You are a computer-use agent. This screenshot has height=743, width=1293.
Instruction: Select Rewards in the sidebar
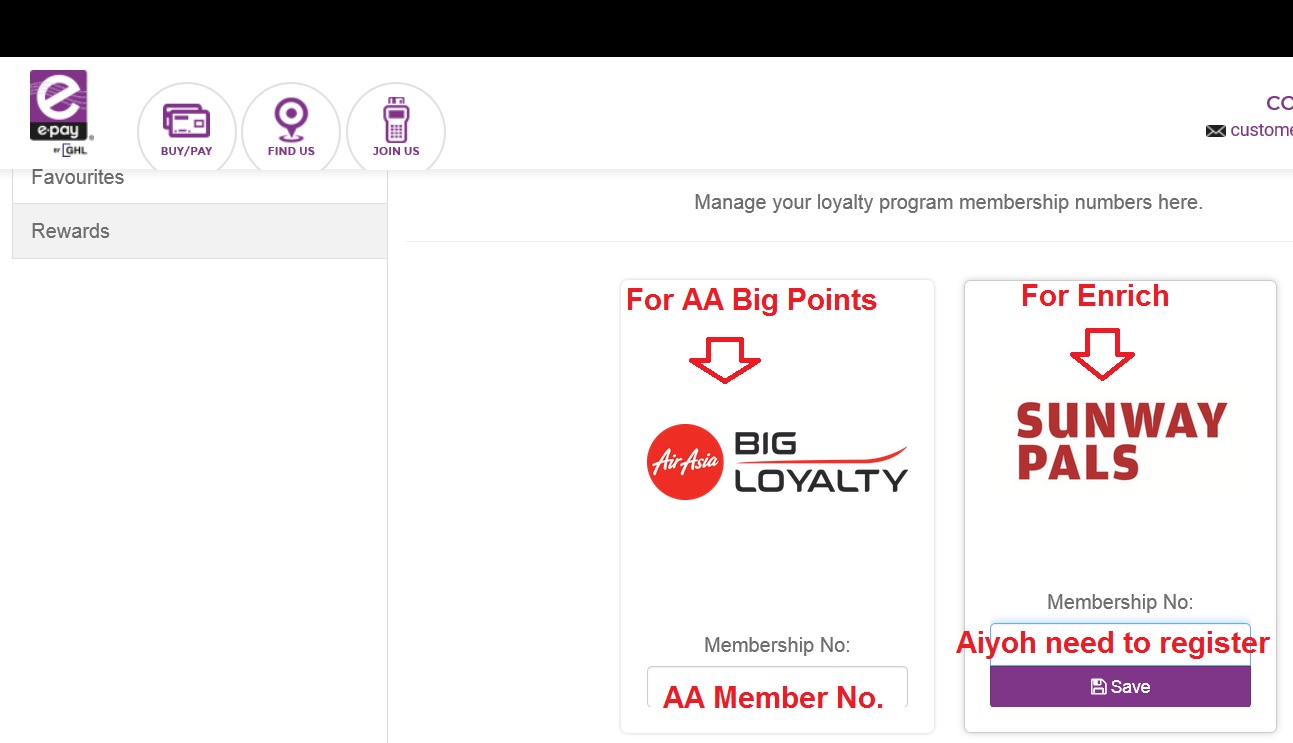tap(200, 231)
